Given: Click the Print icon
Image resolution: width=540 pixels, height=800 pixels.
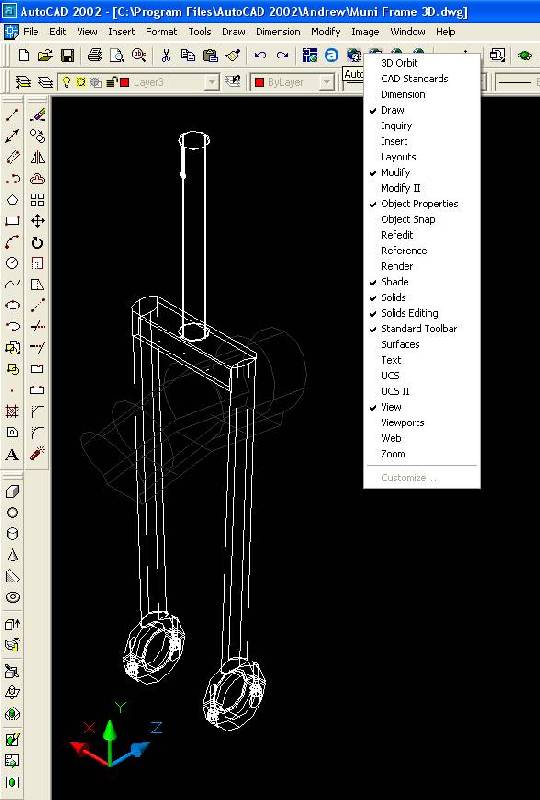Looking at the screenshot, I should tap(95, 55).
